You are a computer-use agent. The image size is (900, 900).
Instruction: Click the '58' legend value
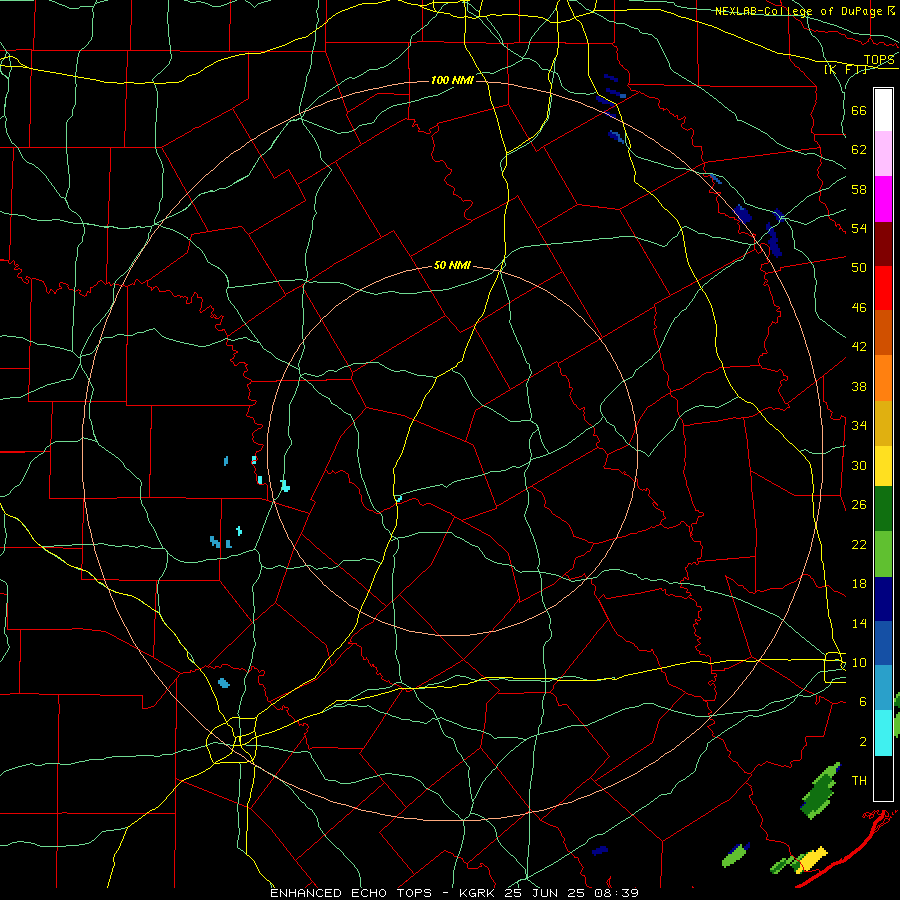pyautogui.click(x=859, y=190)
